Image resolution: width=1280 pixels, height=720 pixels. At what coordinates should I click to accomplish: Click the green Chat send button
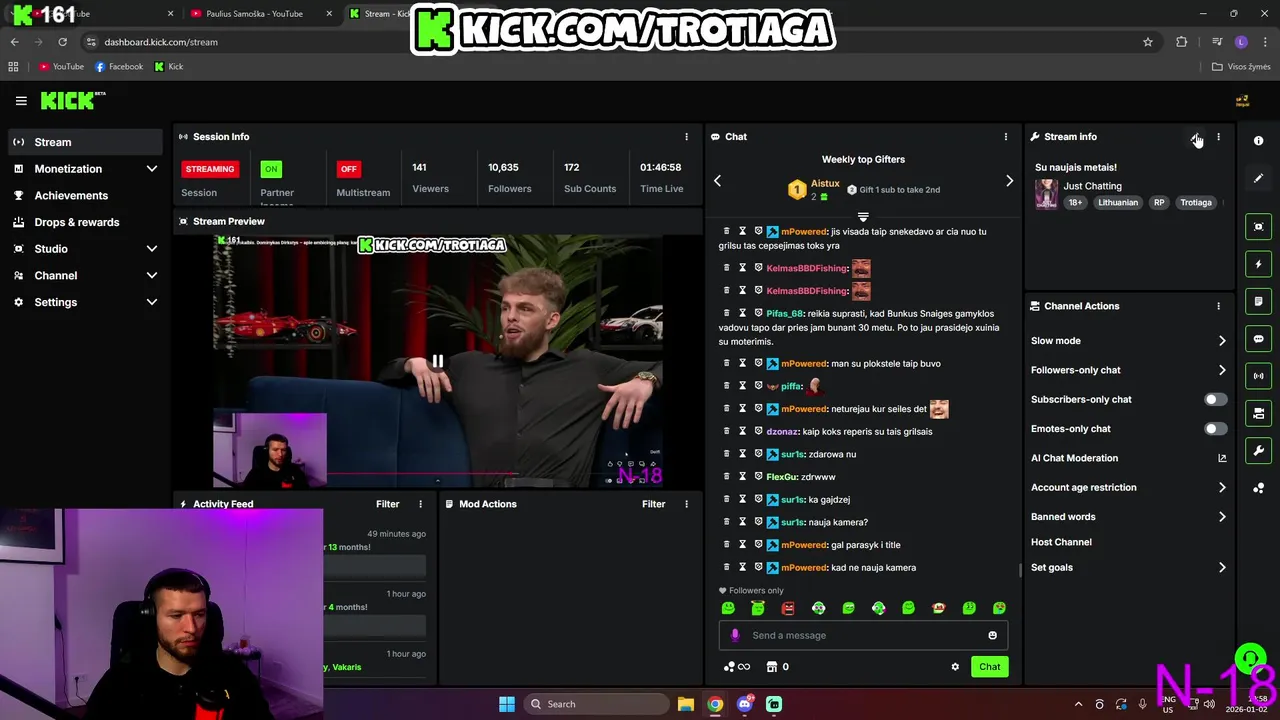point(989,667)
